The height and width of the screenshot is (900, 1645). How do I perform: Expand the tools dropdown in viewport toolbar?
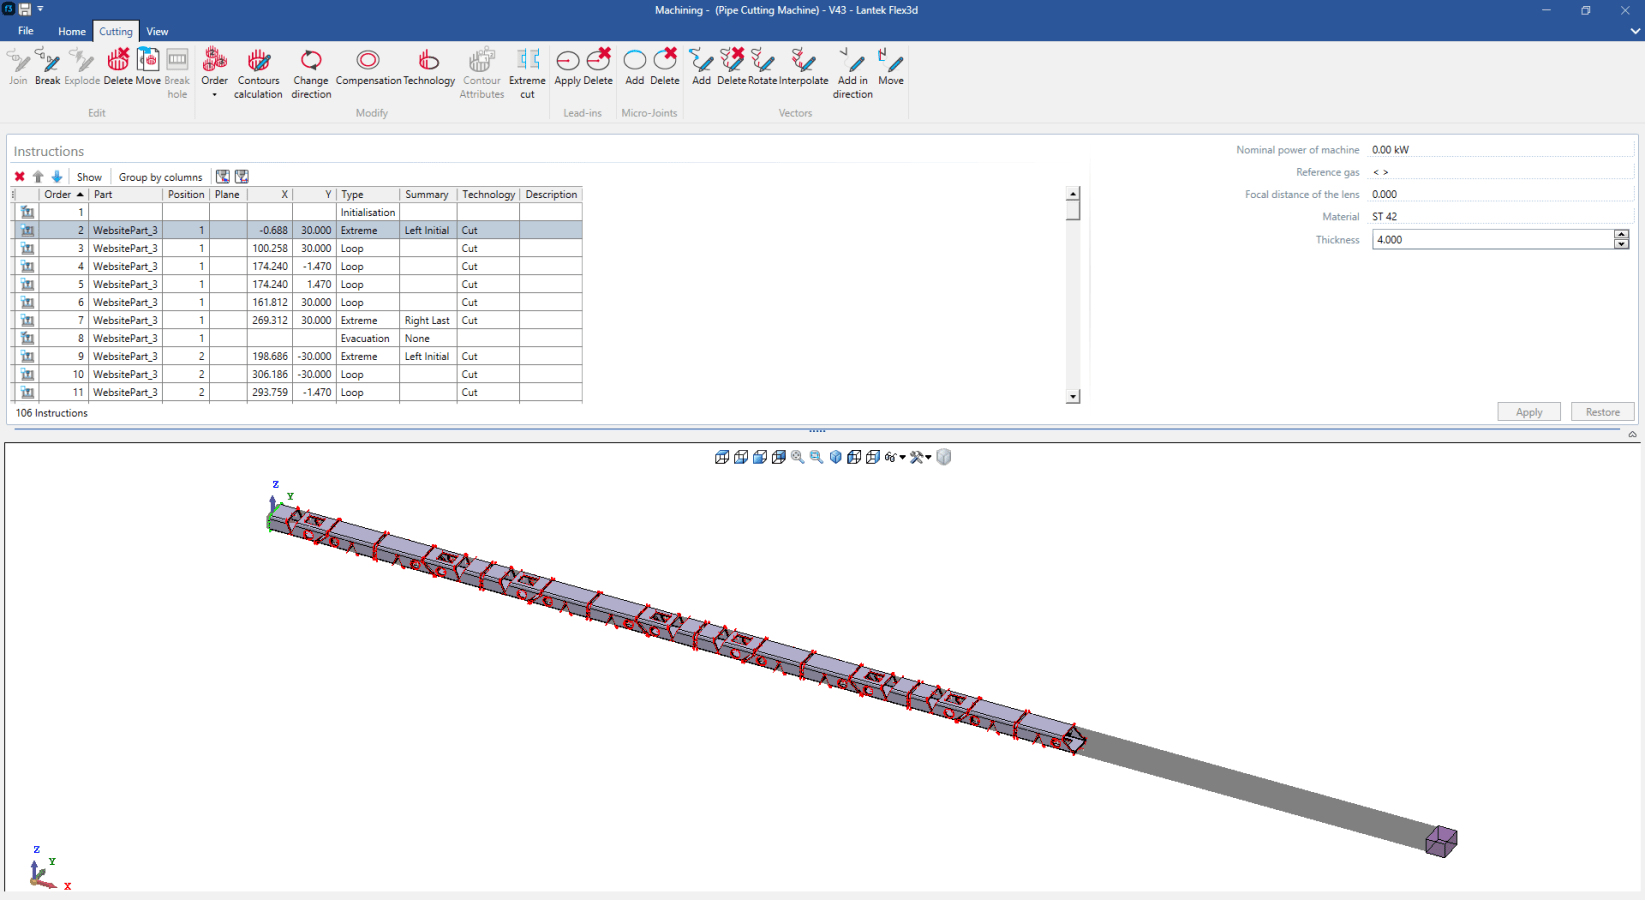click(928, 458)
